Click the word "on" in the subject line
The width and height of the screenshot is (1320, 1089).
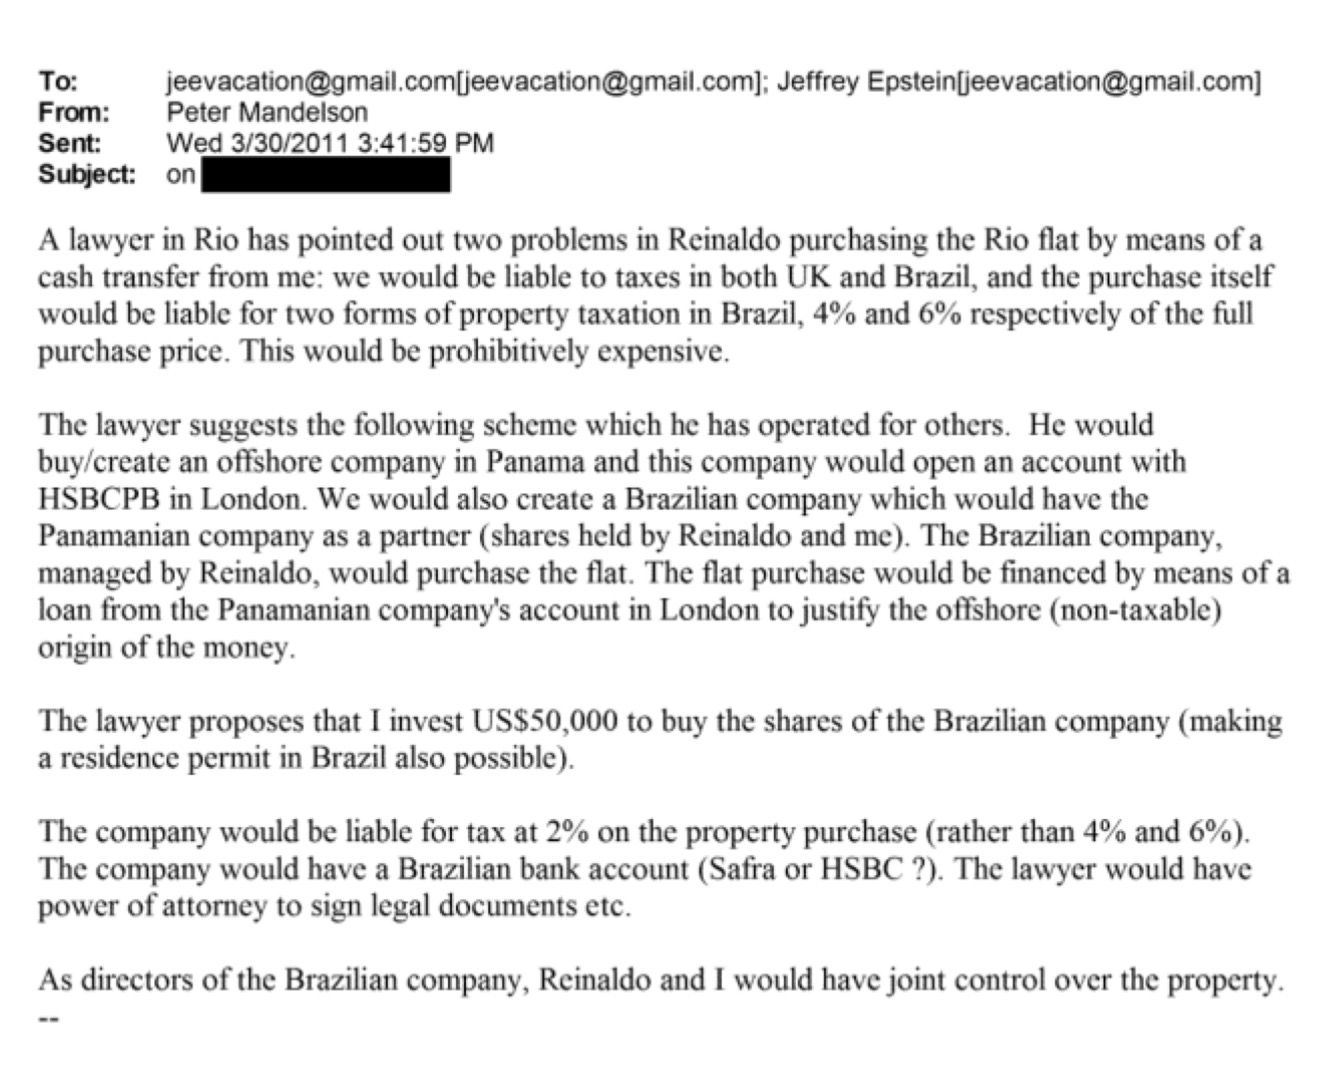181,175
